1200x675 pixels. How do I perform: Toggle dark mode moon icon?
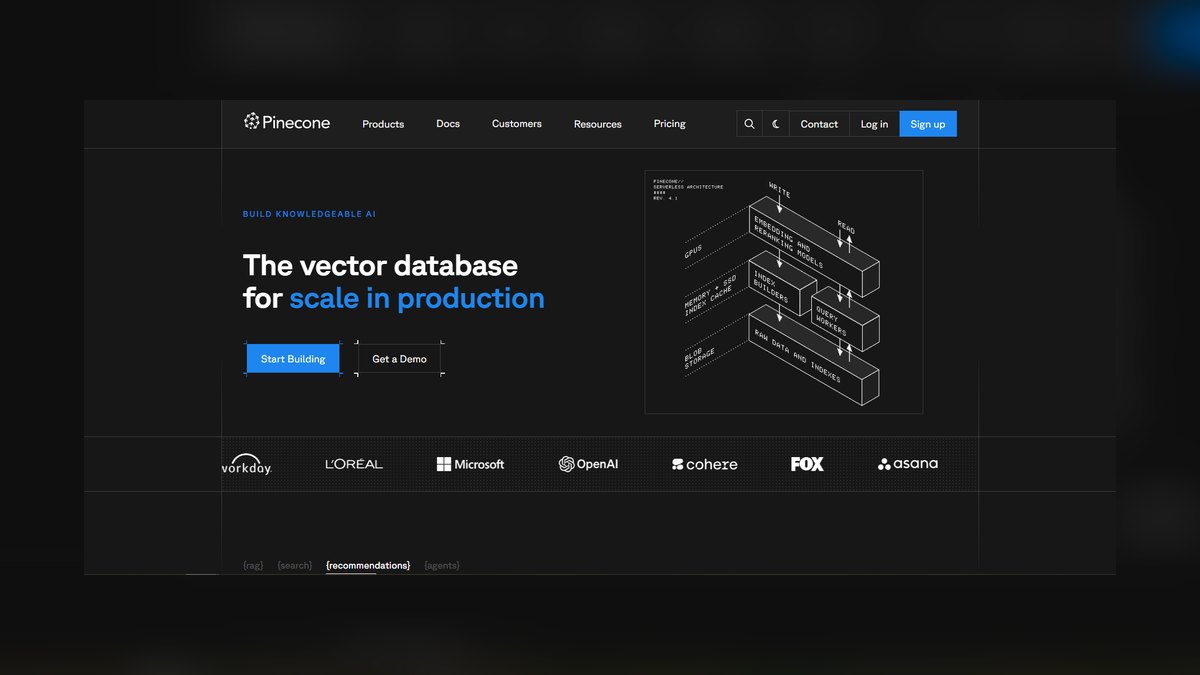[776, 124]
